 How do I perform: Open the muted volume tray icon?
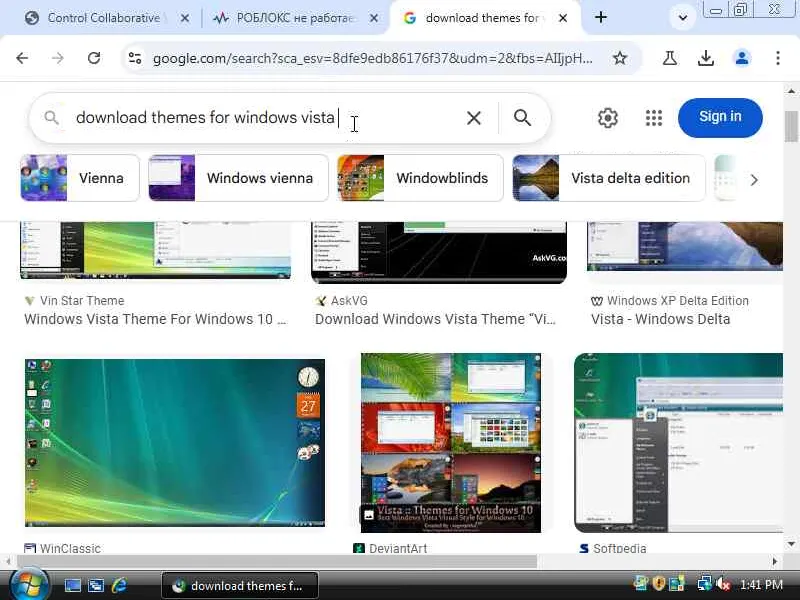722,584
